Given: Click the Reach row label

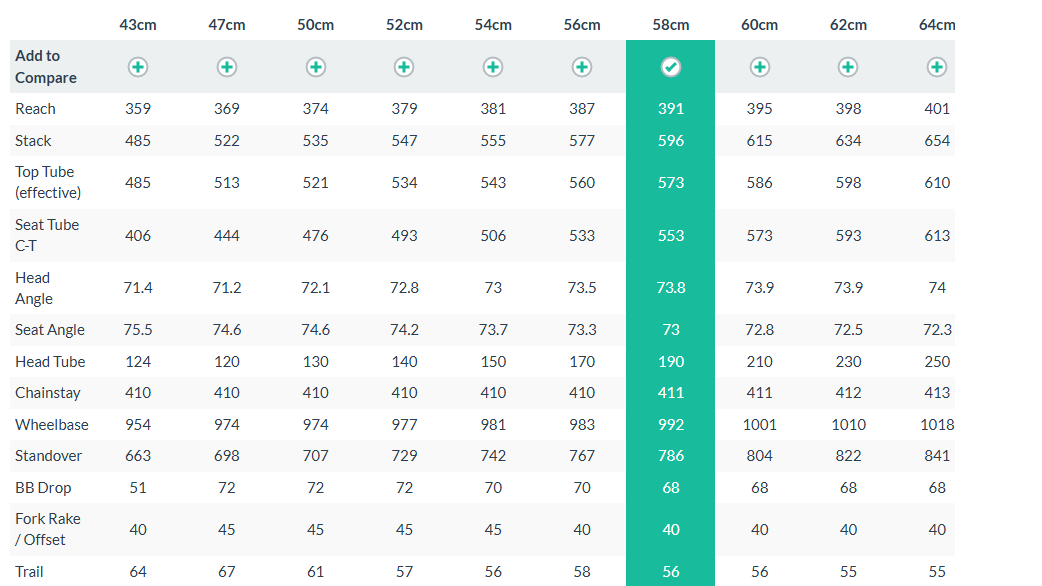Looking at the screenshot, I should coord(35,109).
